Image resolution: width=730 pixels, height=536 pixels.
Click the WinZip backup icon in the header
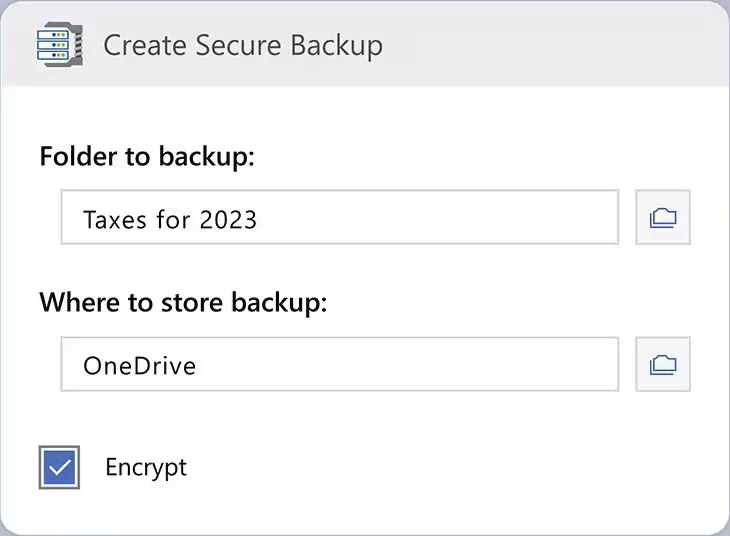point(60,44)
